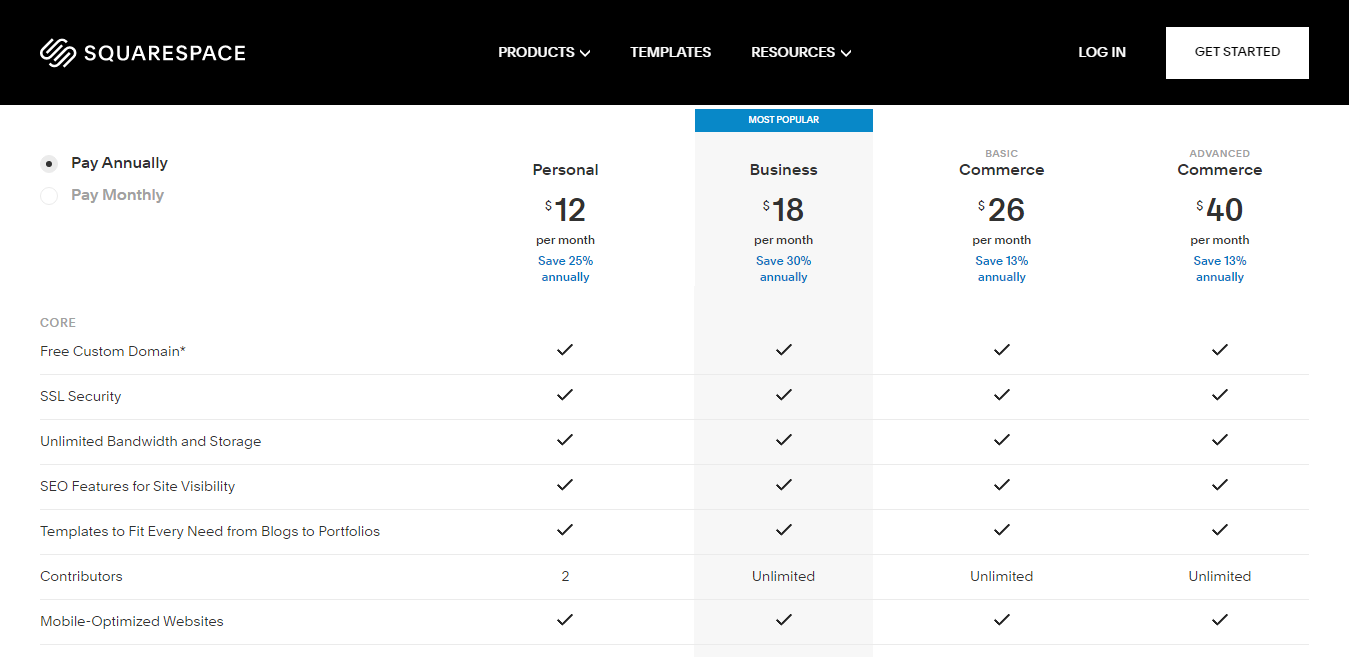1349x657 pixels.
Task: Open the TEMPLATES page
Action: (x=670, y=52)
